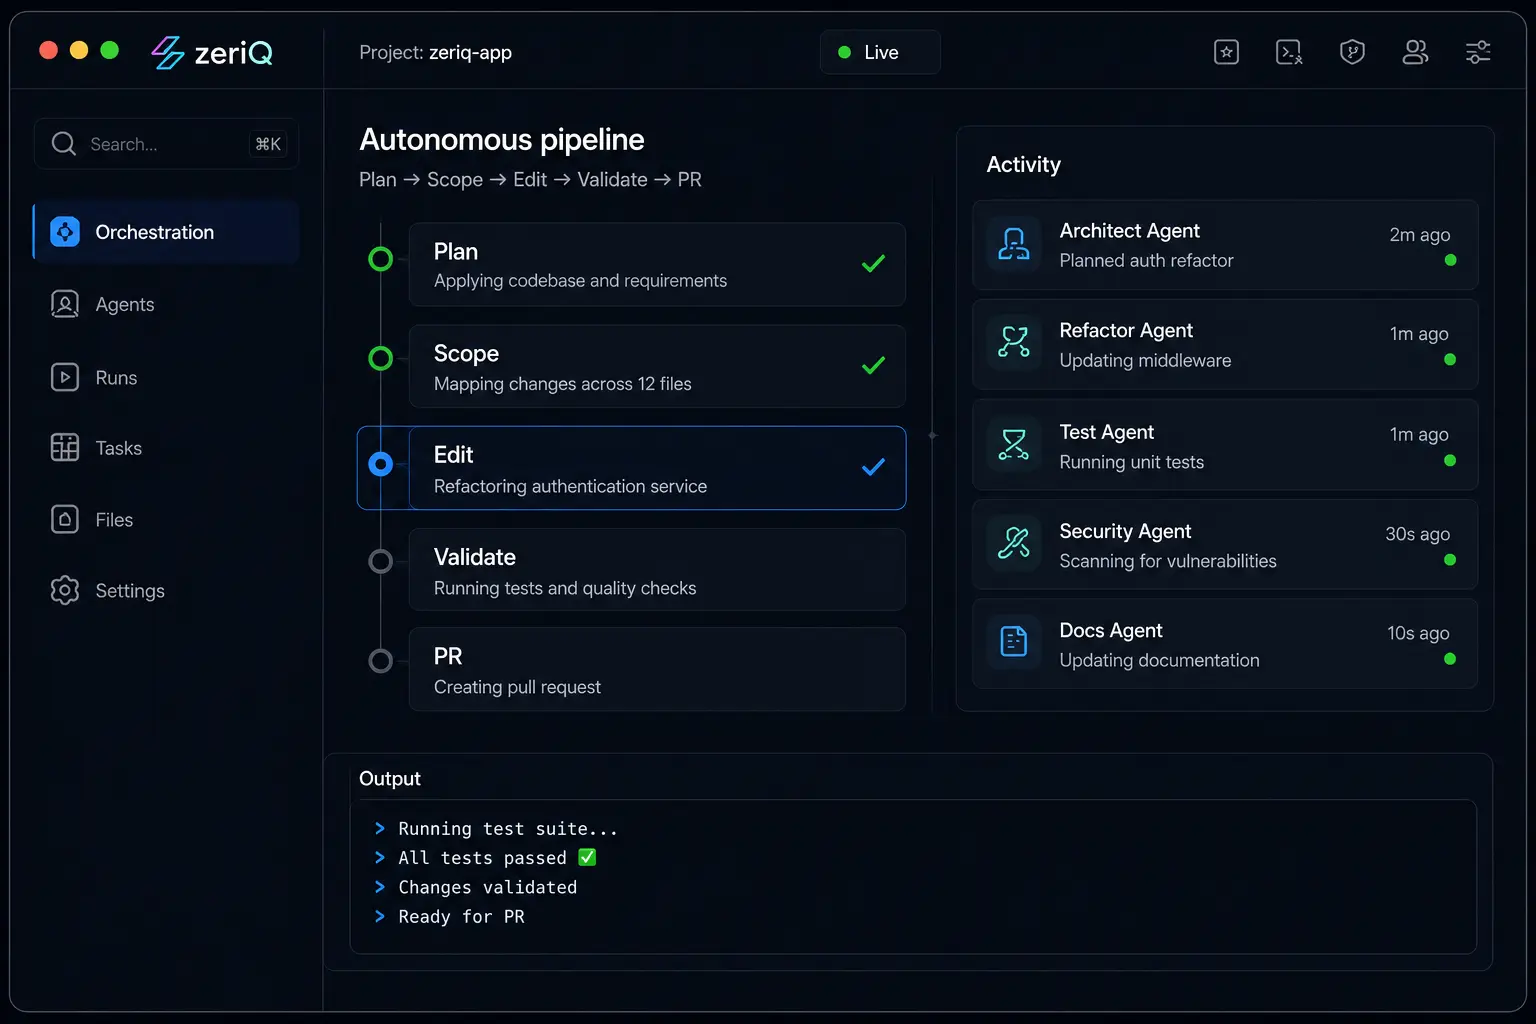1536x1024 pixels.
Task: Open the Scope pipeline step card
Action: point(657,366)
